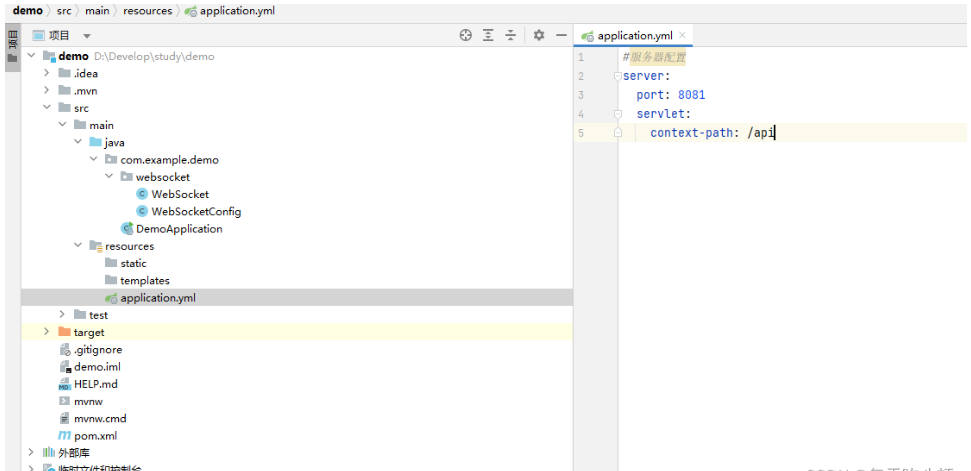Select the mvnw.cmd file

pos(100,419)
